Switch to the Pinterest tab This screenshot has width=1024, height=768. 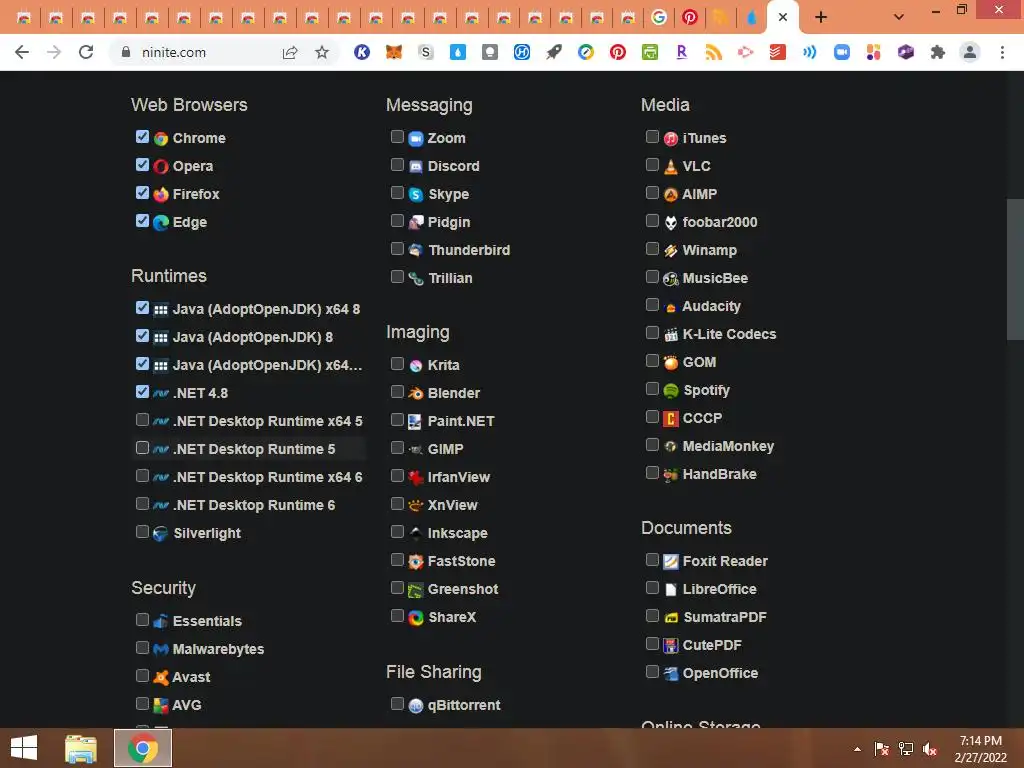click(690, 18)
